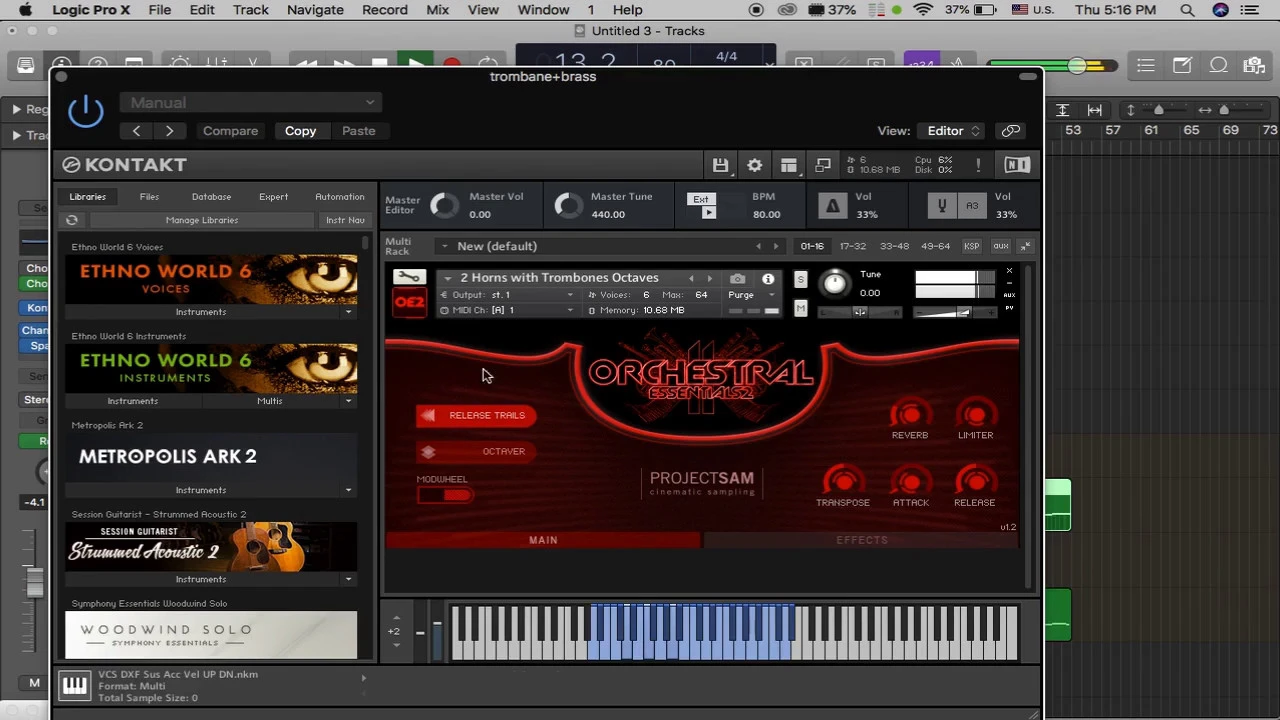Image resolution: width=1280 pixels, height=720 pixels.
Task: Toggle the Octaver switch
Action: click(x=476, y=452)
